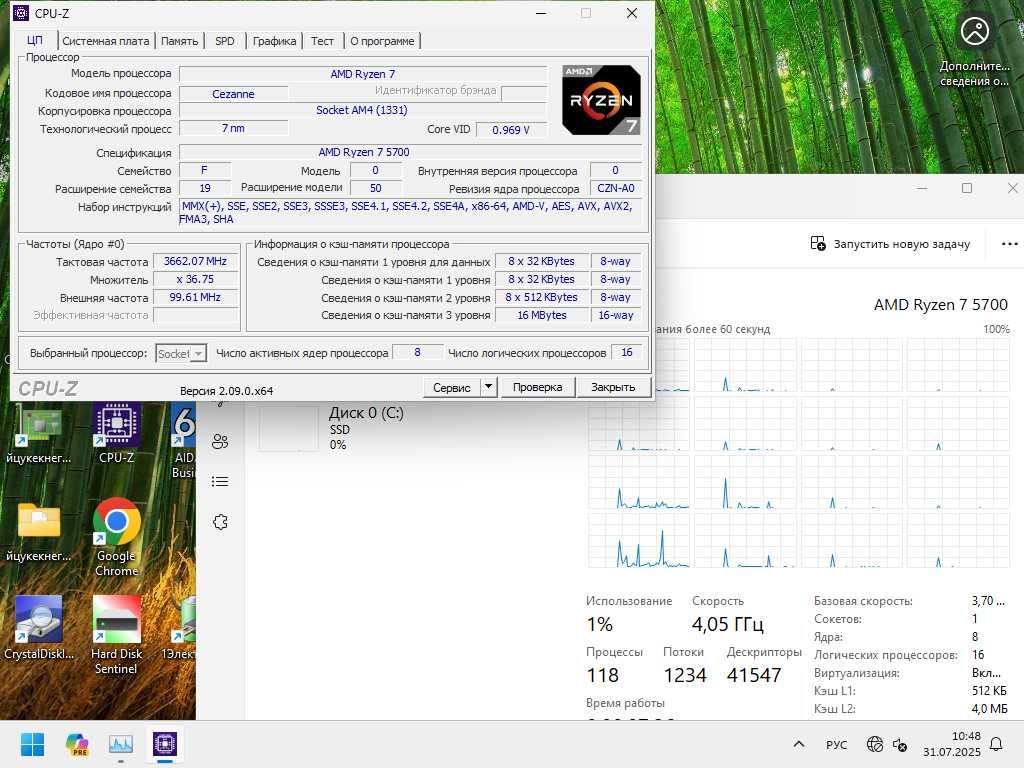
Task: Open the Services puzzle icon in Task Manager sidebar
Action: 220,522
